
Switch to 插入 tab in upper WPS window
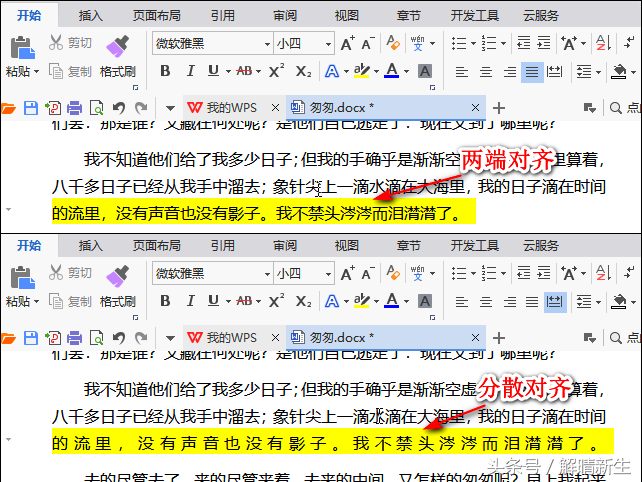click(90, 16)
